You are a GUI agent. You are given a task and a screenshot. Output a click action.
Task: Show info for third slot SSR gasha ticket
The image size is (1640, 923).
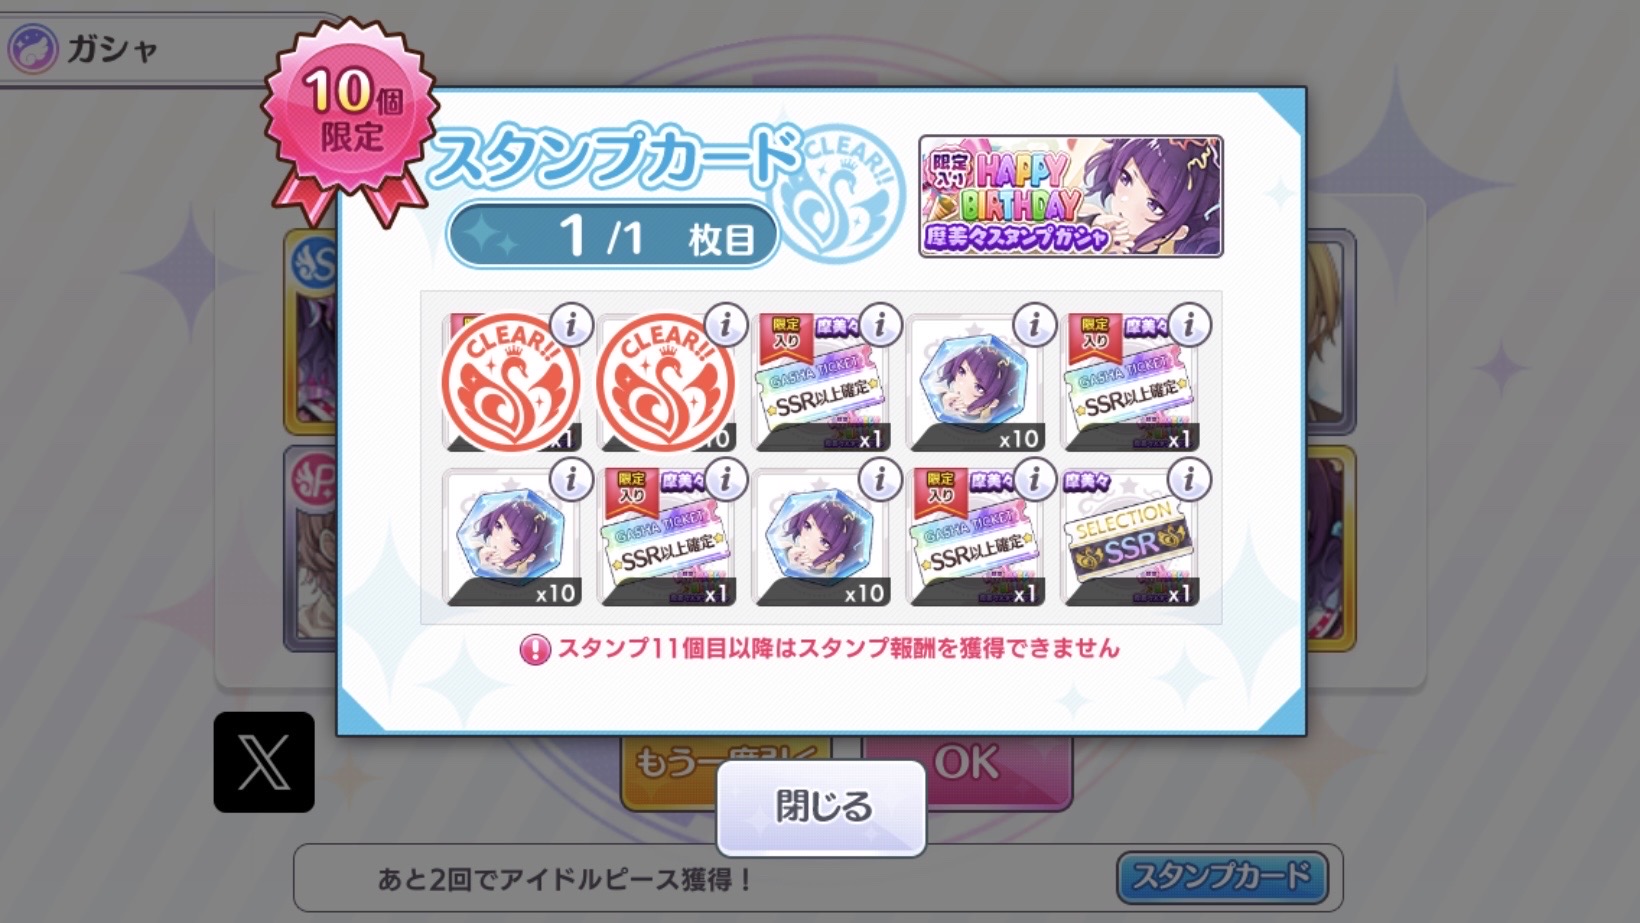tap(880, 325)
